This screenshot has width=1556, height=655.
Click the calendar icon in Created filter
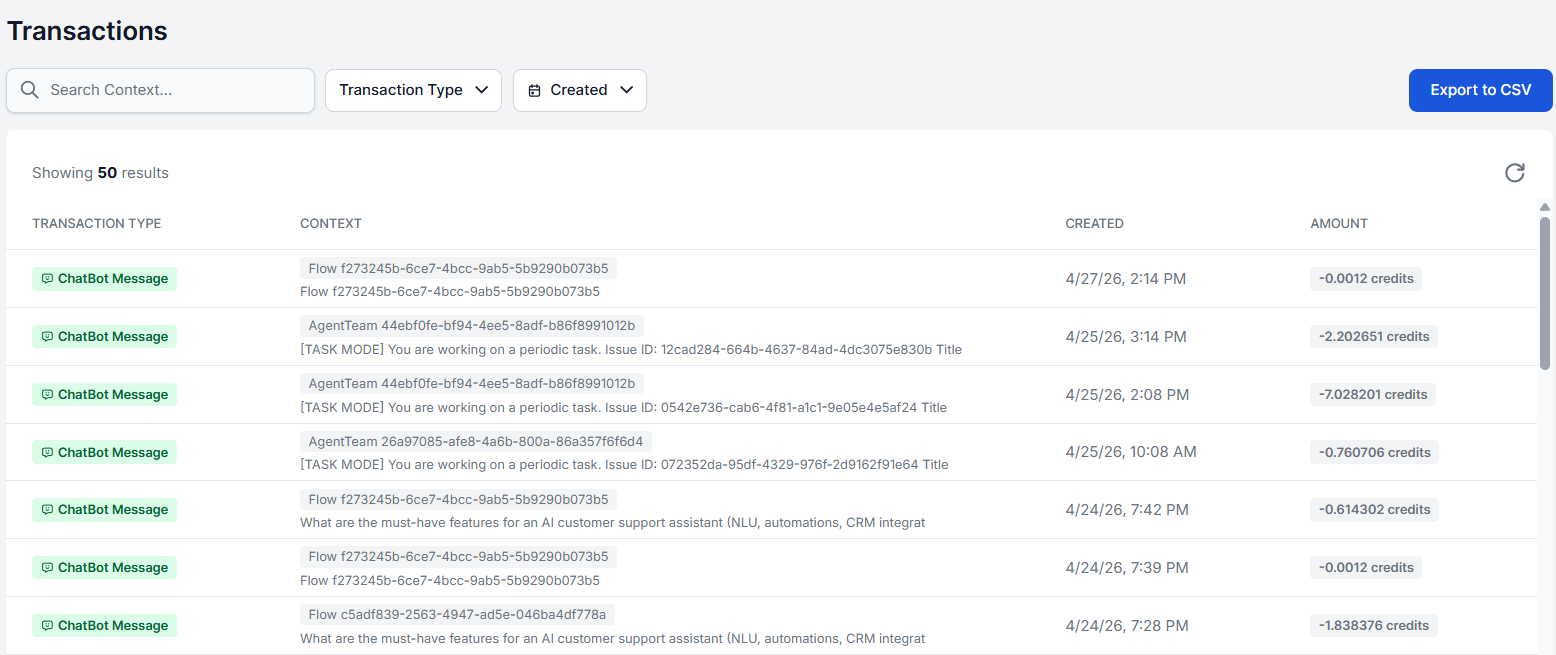pyautogui.click(x=534, y=90)
